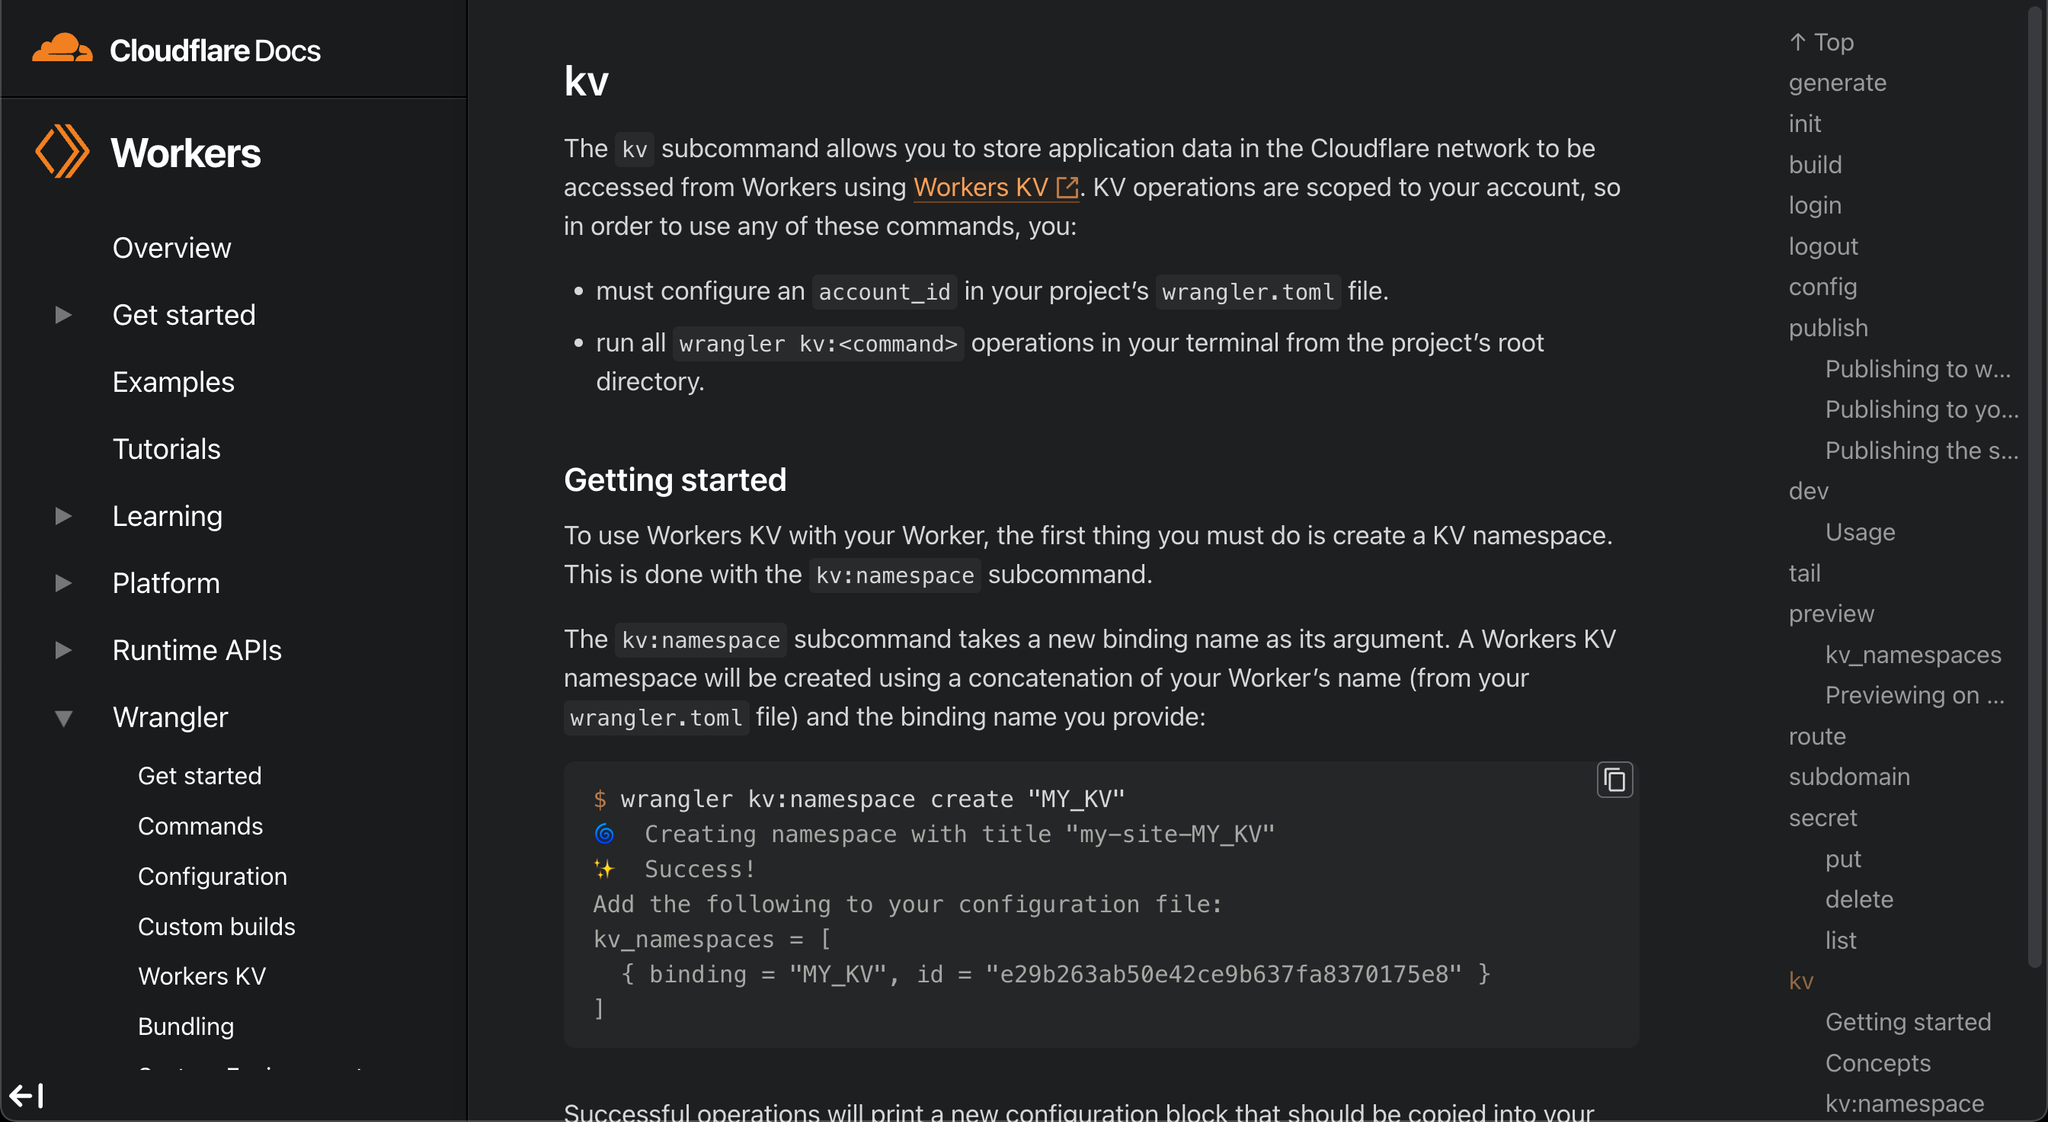
Task: Select the Commands menu item in sidebar
Action: tap(199, 825)
